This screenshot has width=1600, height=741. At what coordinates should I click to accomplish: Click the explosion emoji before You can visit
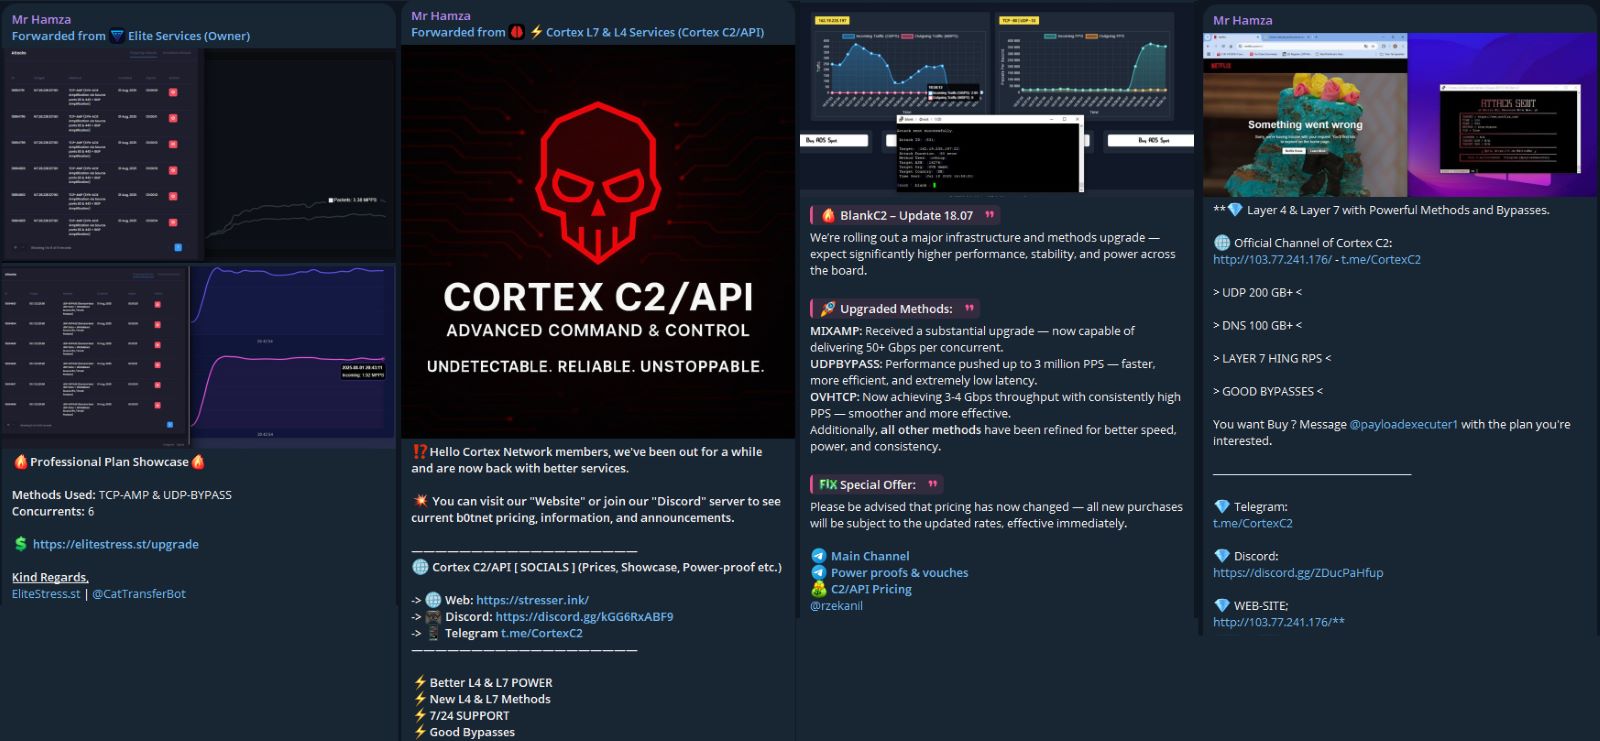(x=420, y=501)
